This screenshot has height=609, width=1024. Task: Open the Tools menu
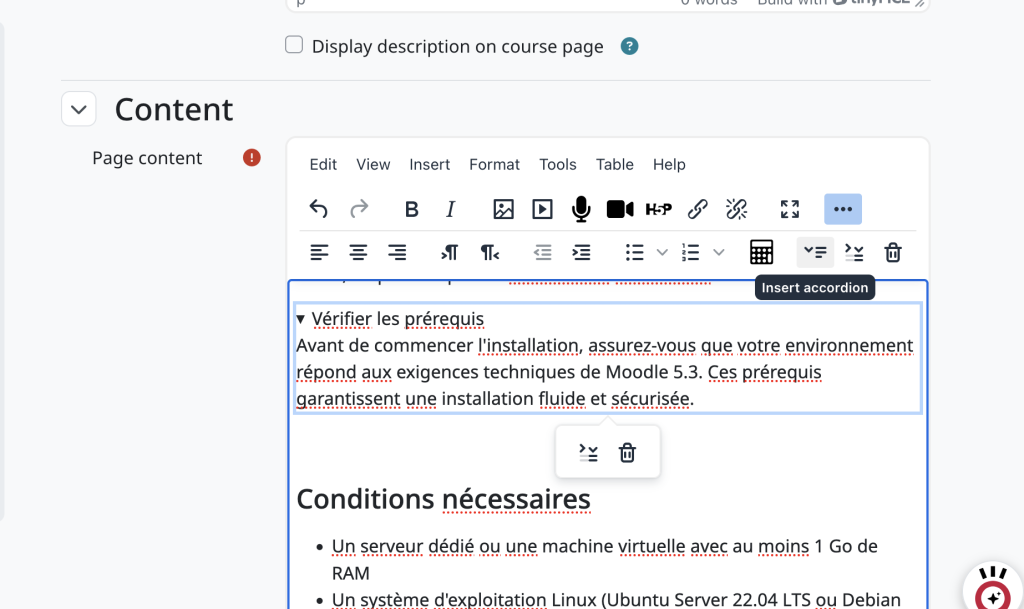coord(558,164)
